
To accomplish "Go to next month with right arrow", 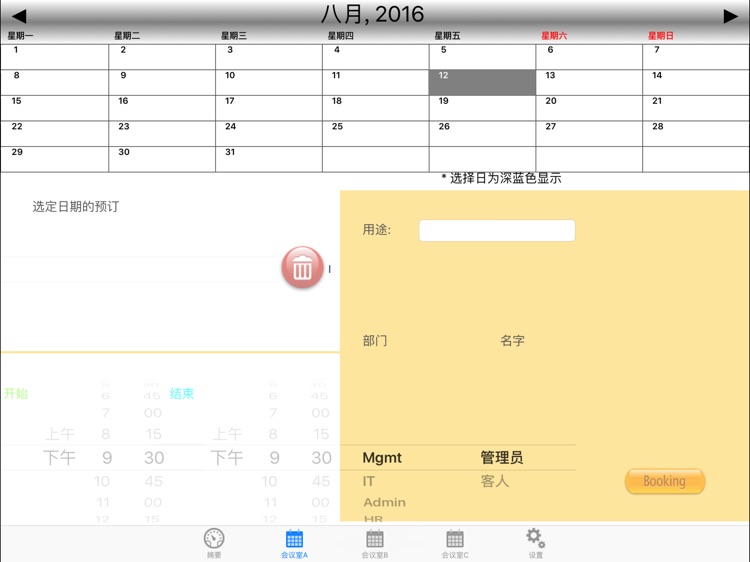I will pos(730,16).
